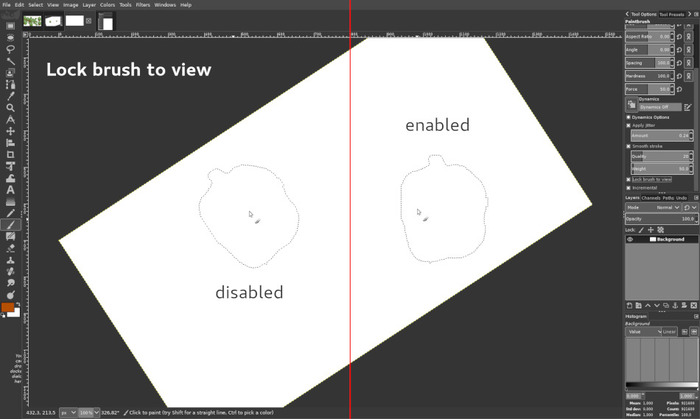Image resolution: width=700 pixels, height=419 pixels.
Task: Toggle Smooth stroke checkbox
Action: [629, 146]
